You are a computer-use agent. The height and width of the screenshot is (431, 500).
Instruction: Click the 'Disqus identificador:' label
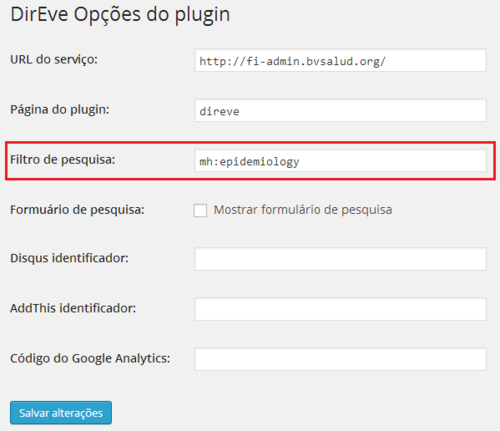69,258
